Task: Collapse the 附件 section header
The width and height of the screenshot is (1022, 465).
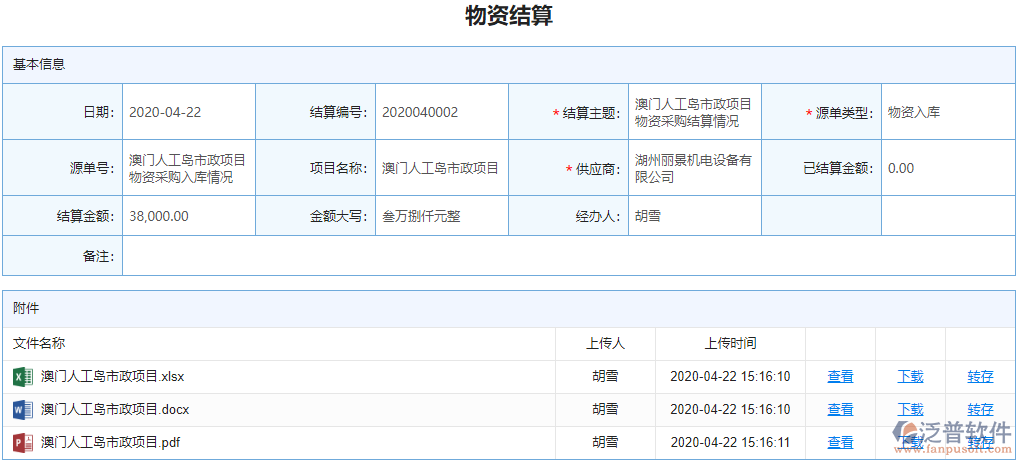Action: 26,309
